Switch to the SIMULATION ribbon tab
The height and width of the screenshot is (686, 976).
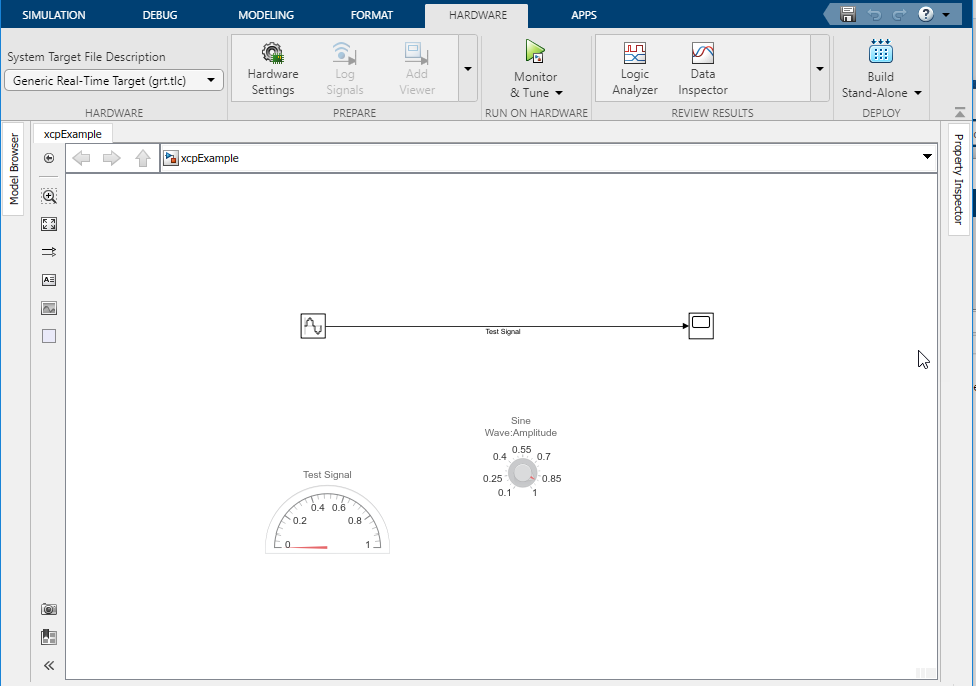tap(54, 14)
